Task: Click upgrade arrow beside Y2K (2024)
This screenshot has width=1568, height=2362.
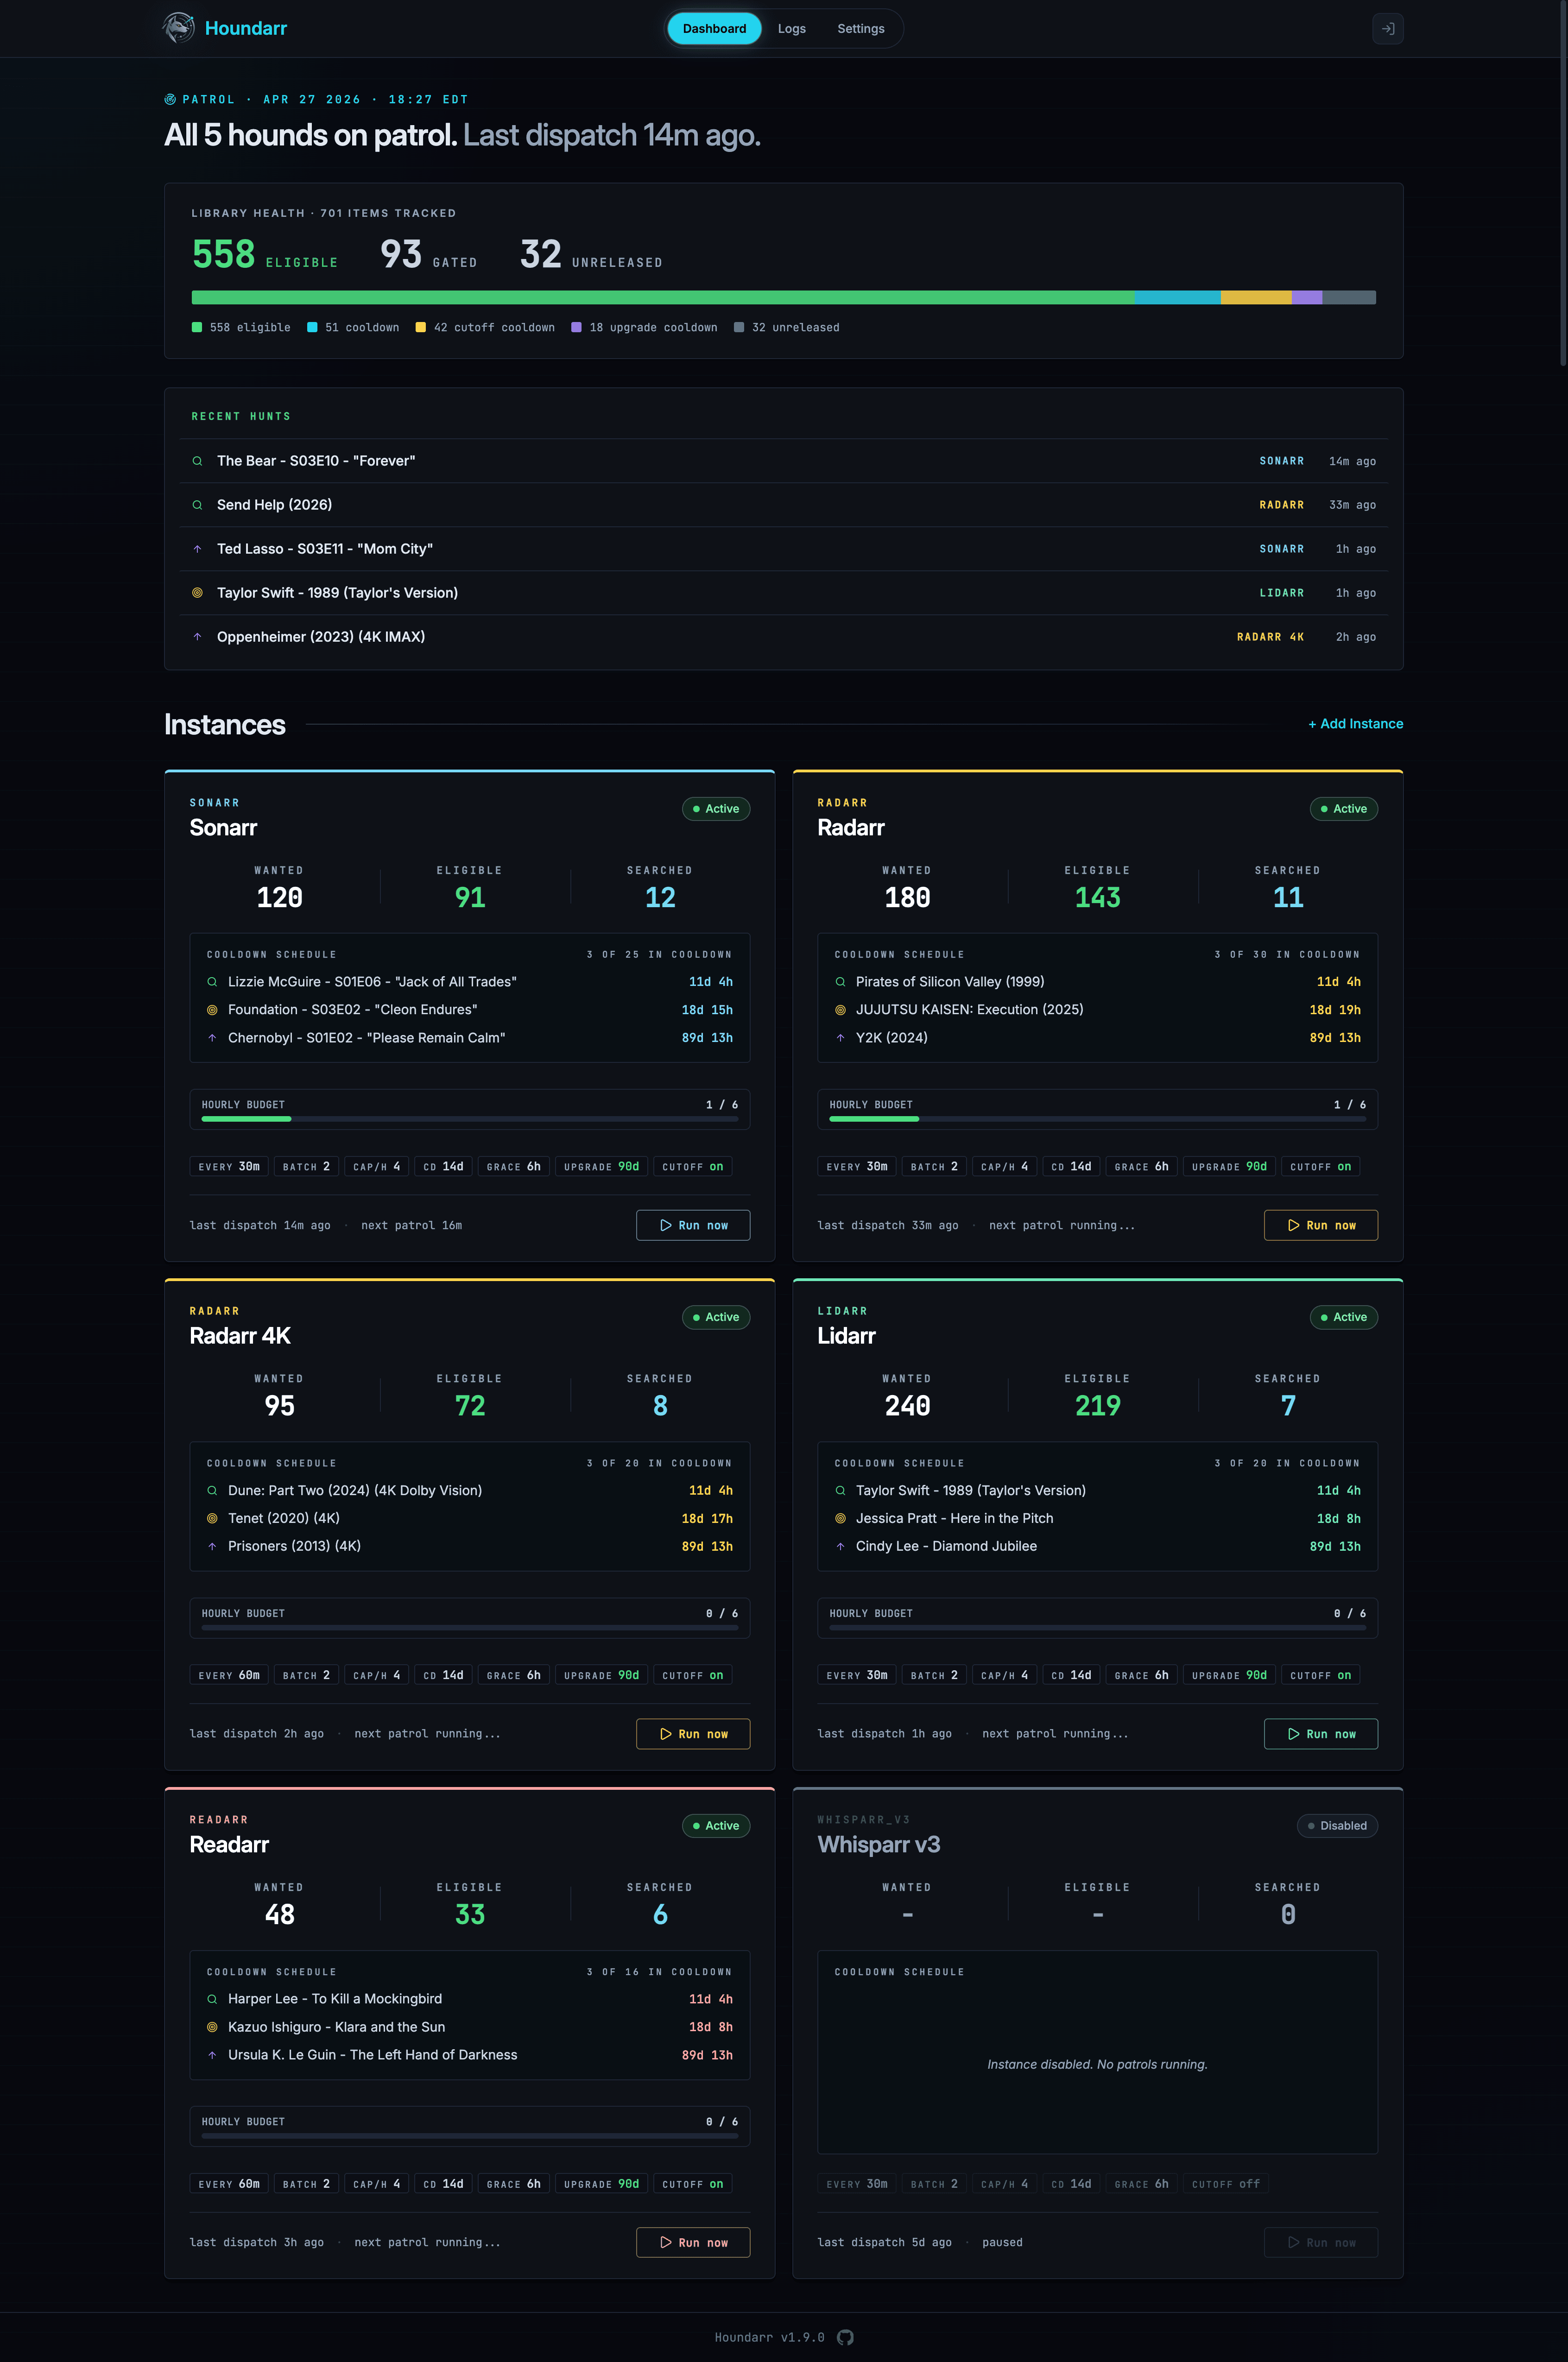Action: [840, 1038]
